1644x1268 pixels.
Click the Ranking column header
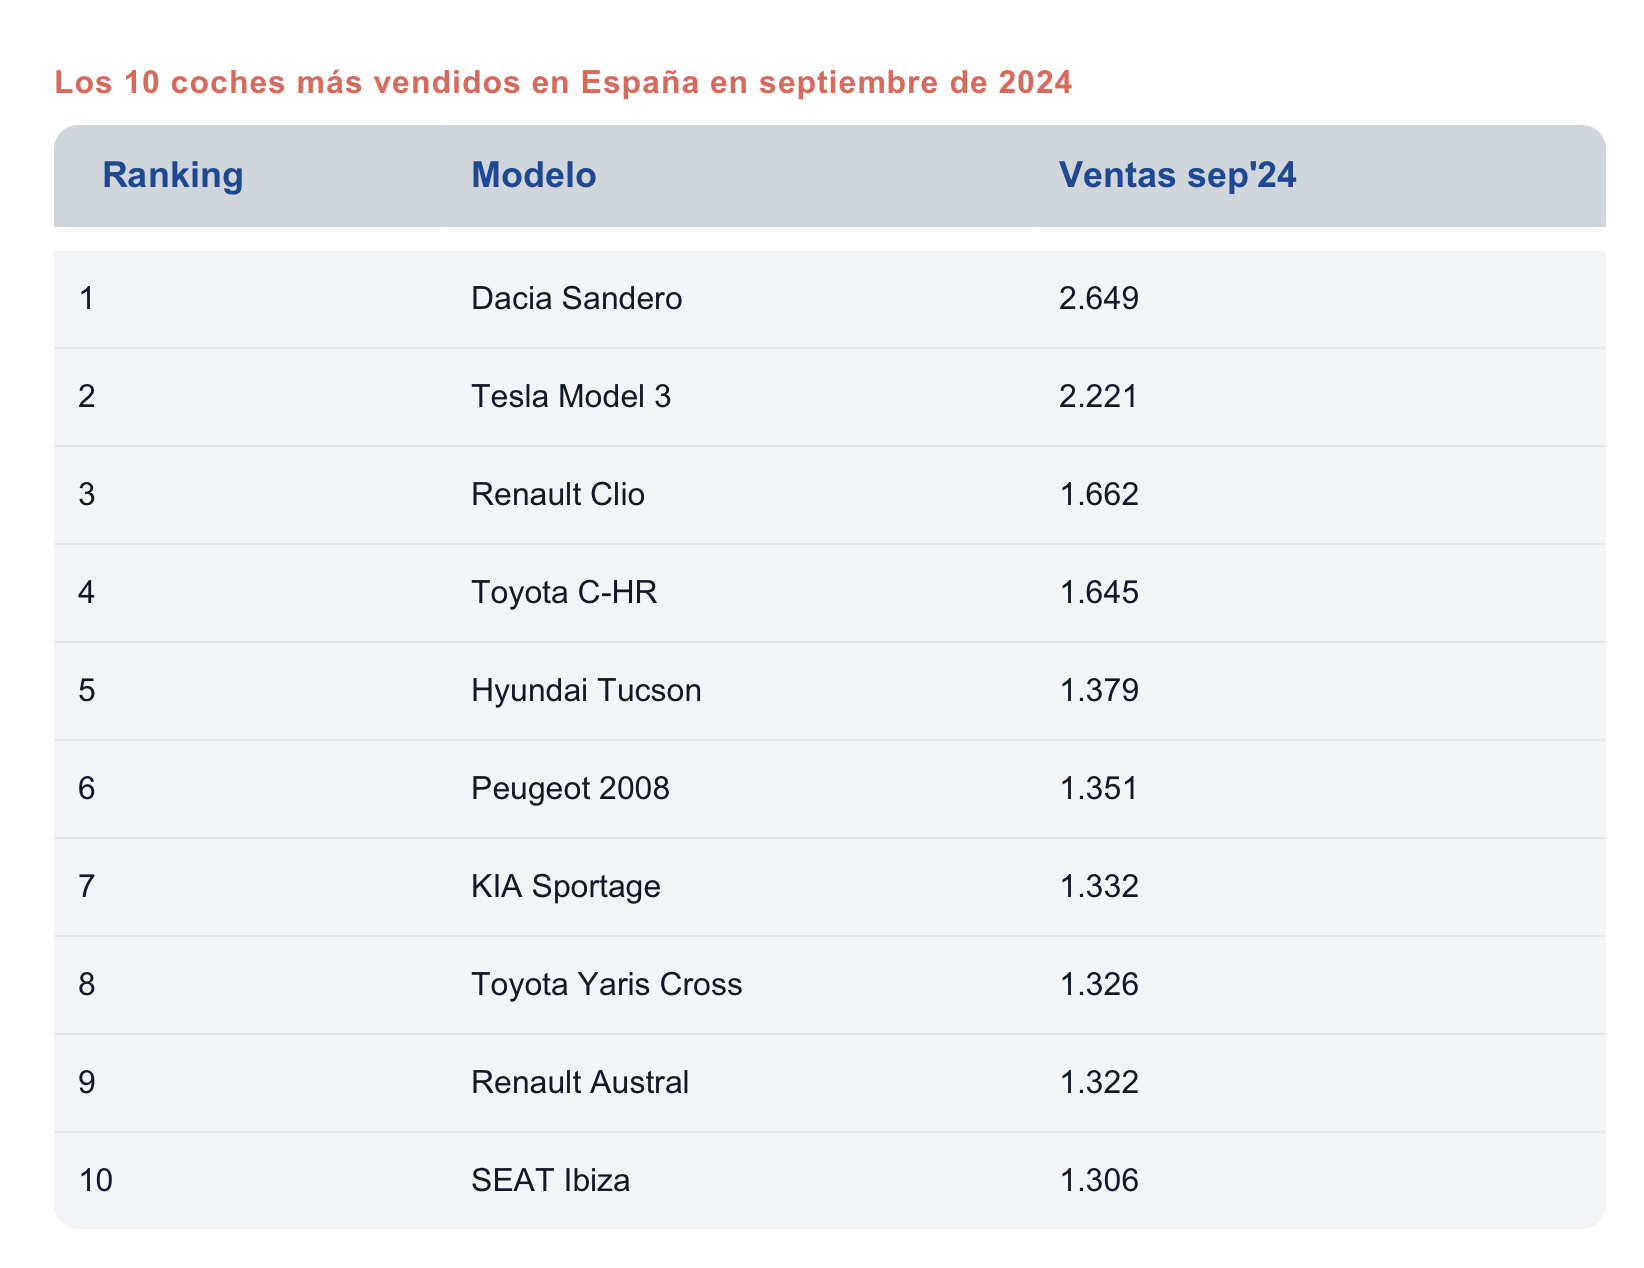173,176
